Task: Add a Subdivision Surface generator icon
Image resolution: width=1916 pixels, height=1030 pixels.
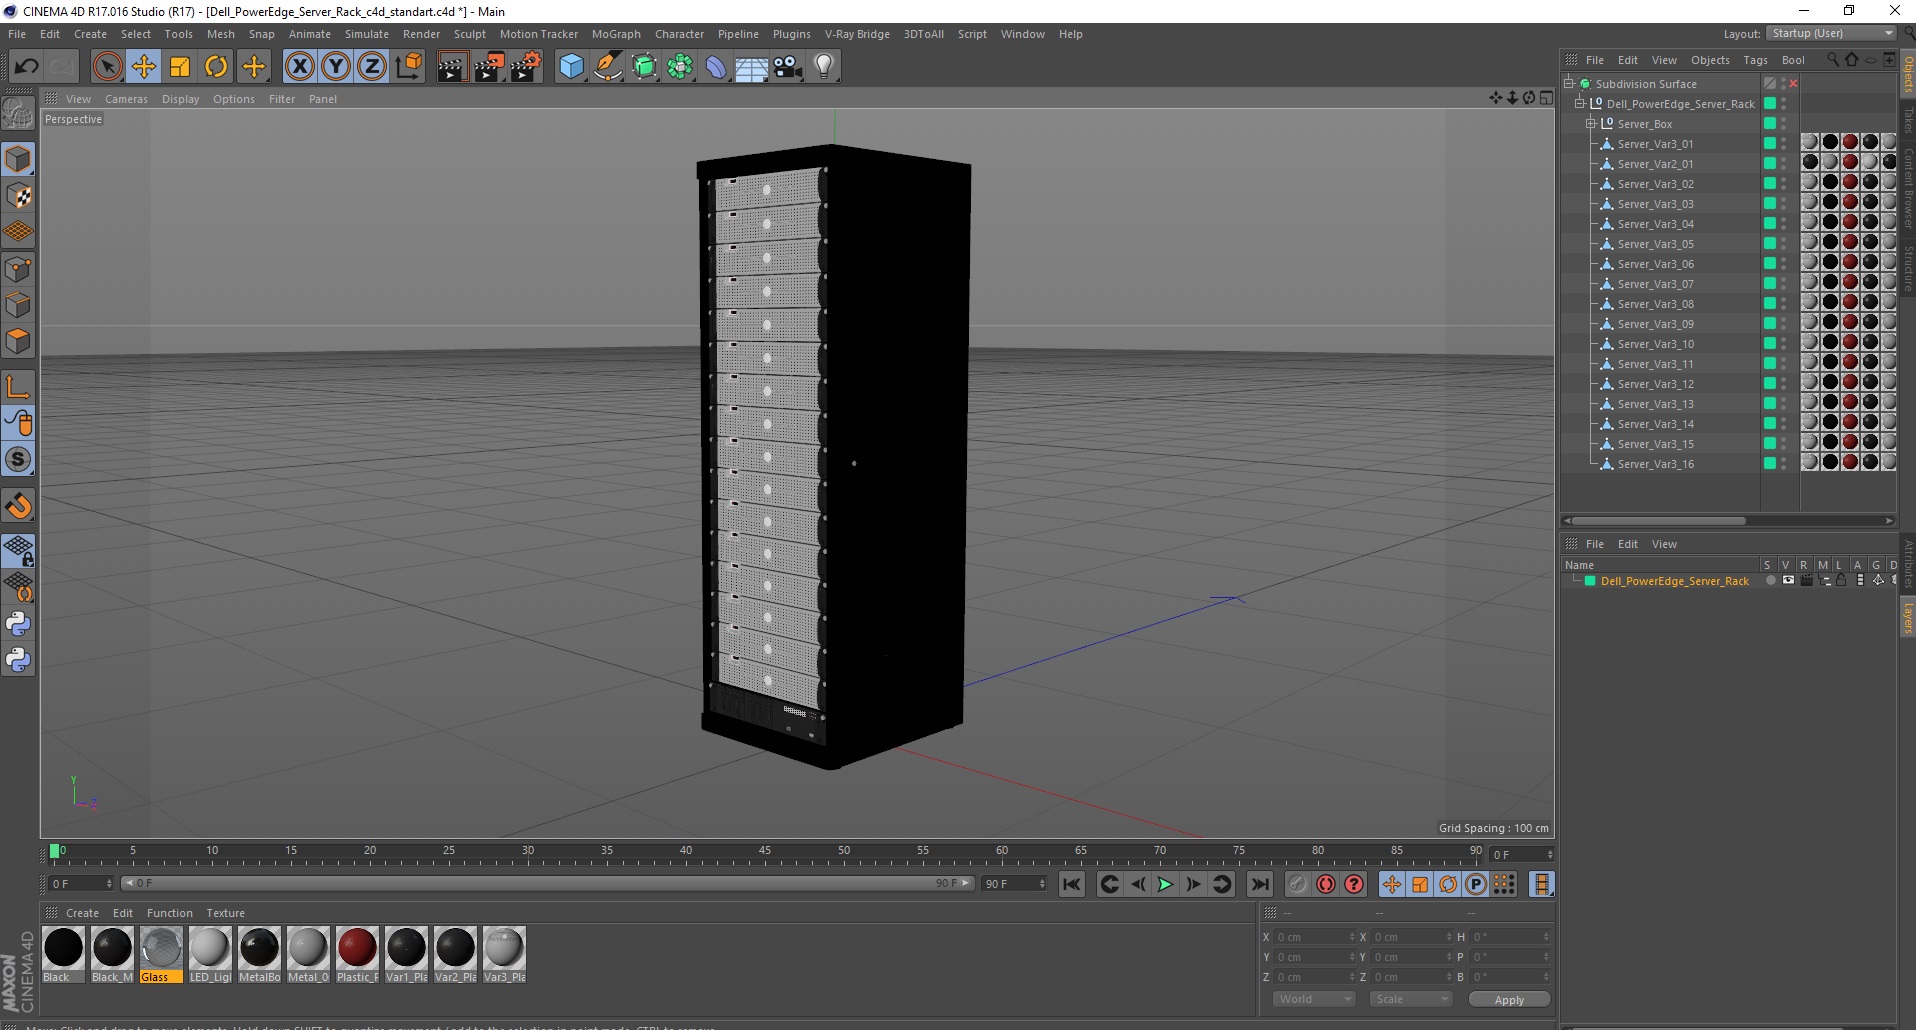Action: pos(644,67)
